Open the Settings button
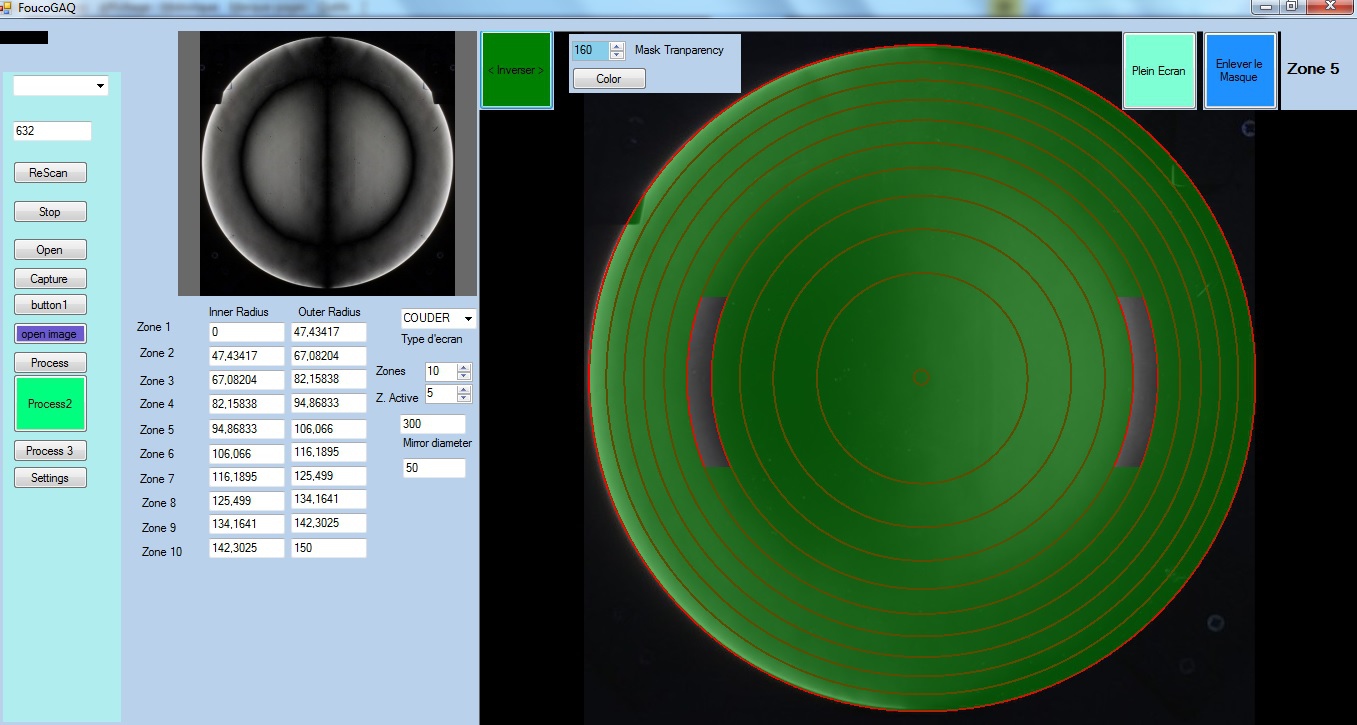Screen dimensions: 1357x725 [x=50, y=478]
